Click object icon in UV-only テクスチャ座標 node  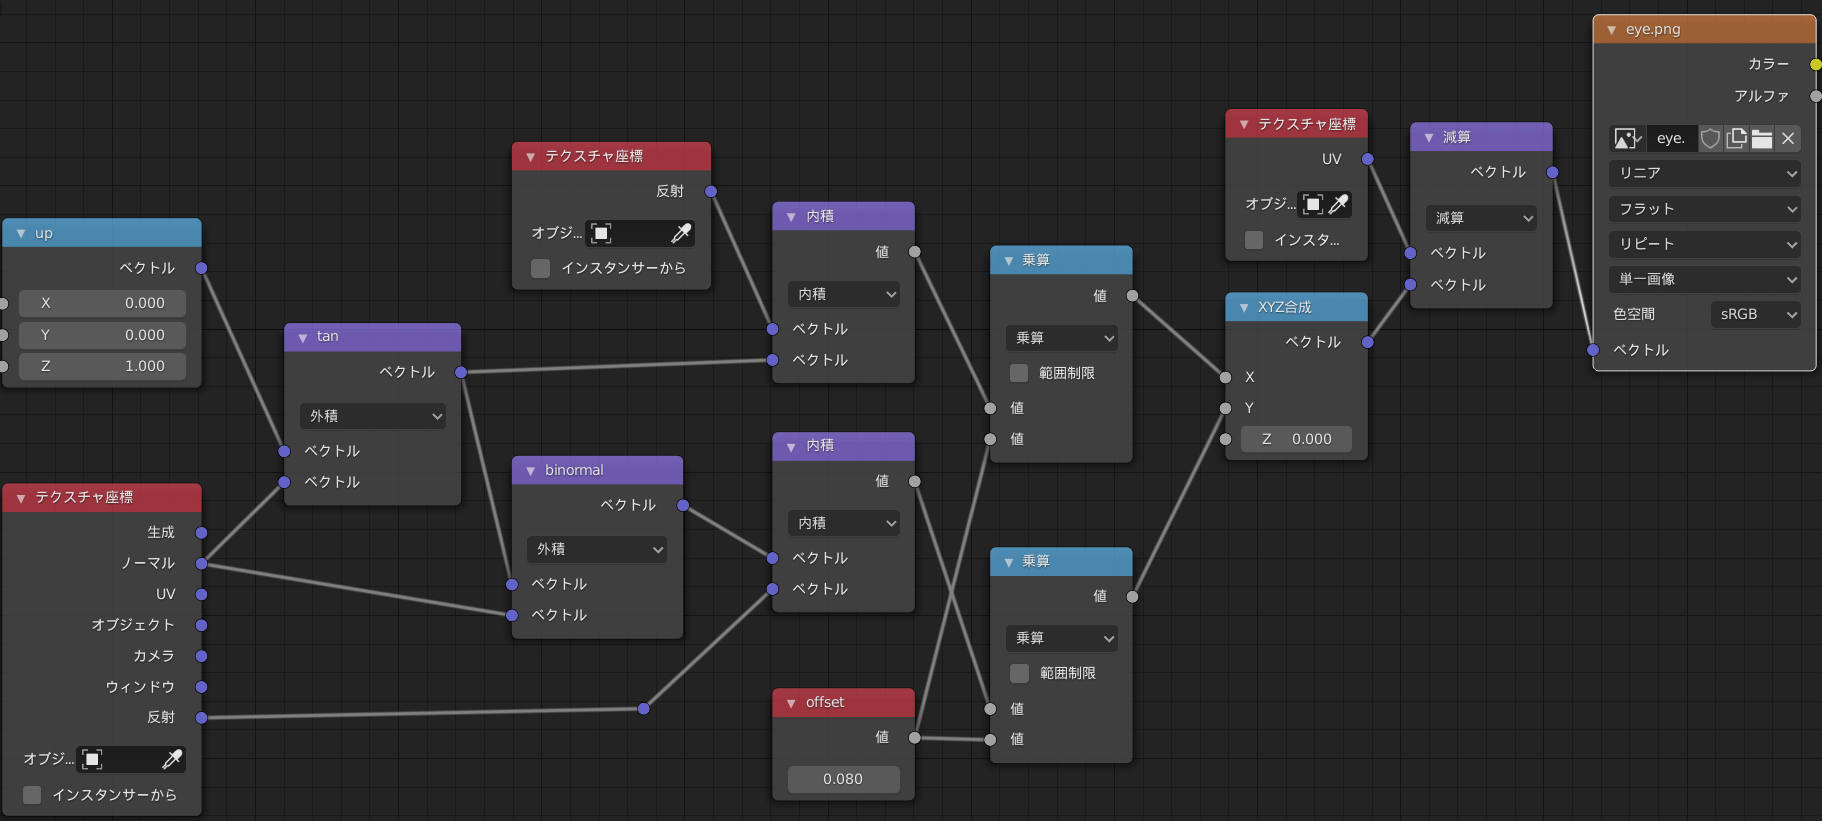coord(1312,204)
